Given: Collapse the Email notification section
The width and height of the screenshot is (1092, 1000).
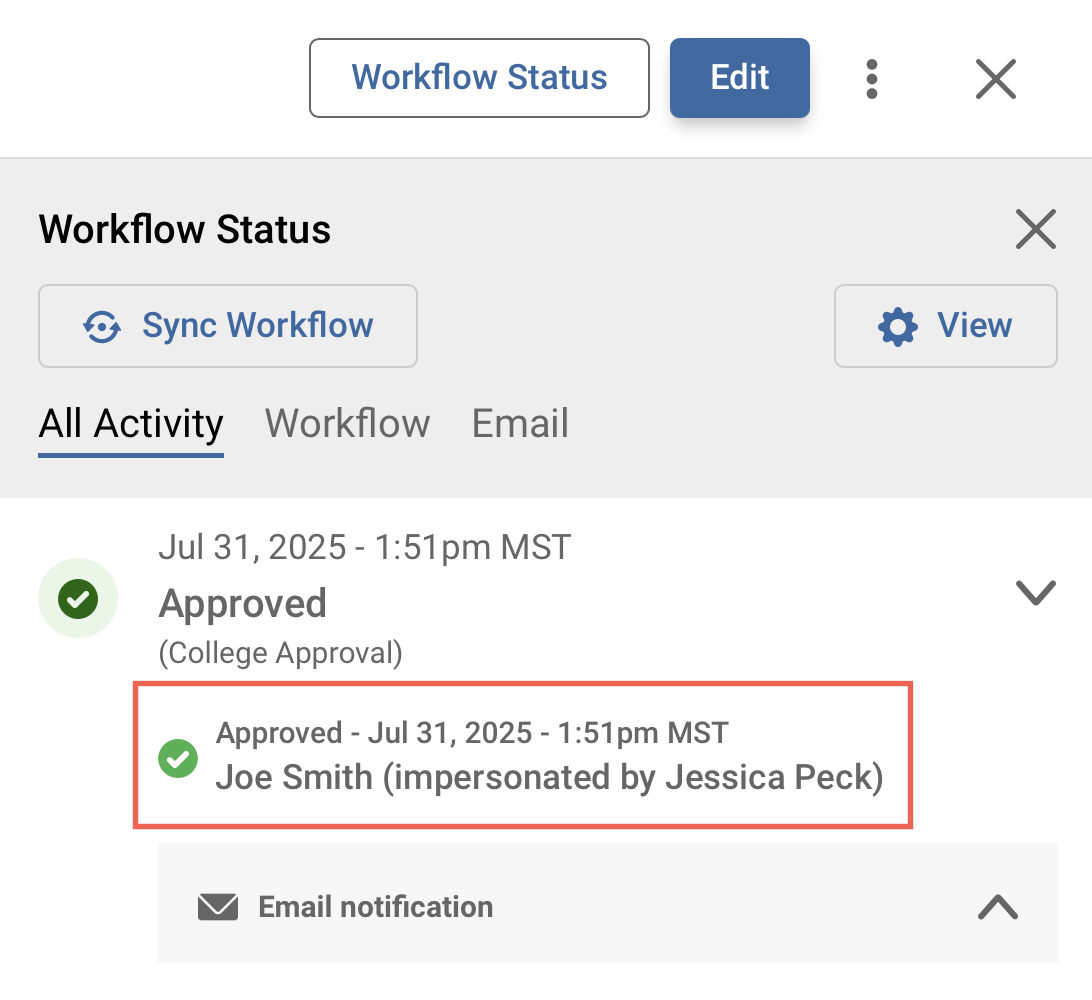Looking at the screenshot, I should (x=996, y=906).
